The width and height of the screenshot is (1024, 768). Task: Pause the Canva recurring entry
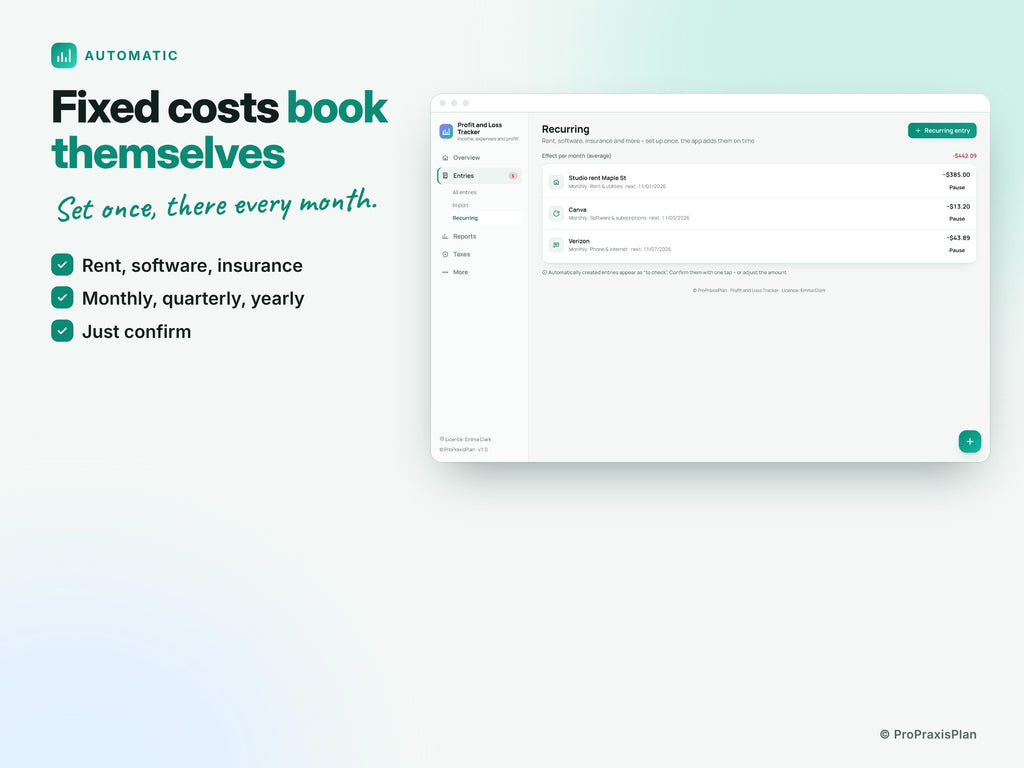pyautogui.click(x=957, y=219)
